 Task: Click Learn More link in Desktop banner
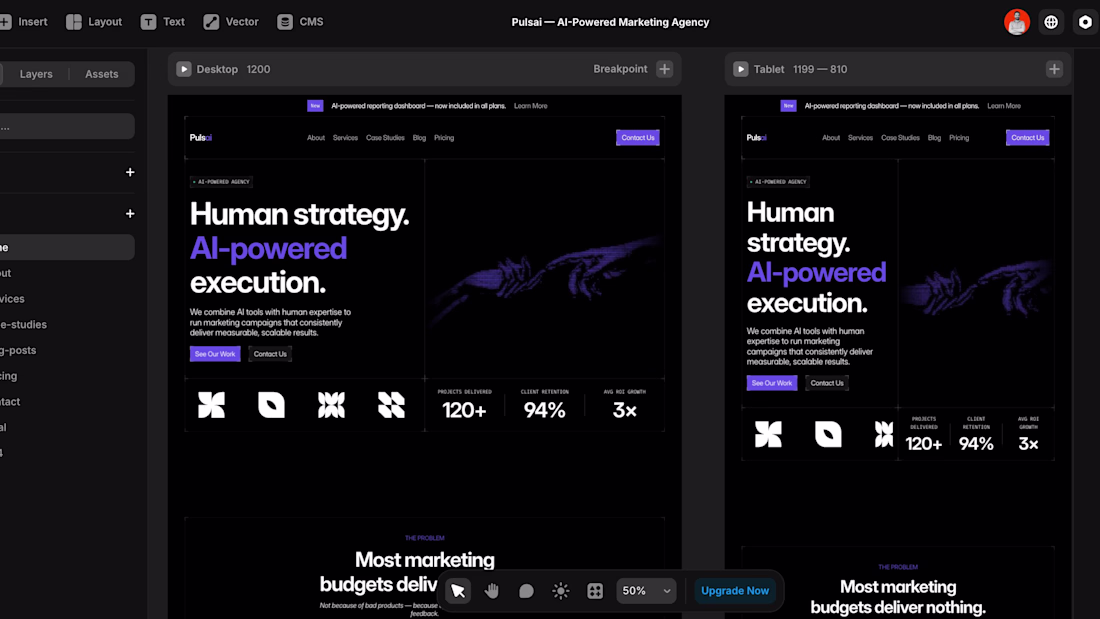[x=530, y=106]
